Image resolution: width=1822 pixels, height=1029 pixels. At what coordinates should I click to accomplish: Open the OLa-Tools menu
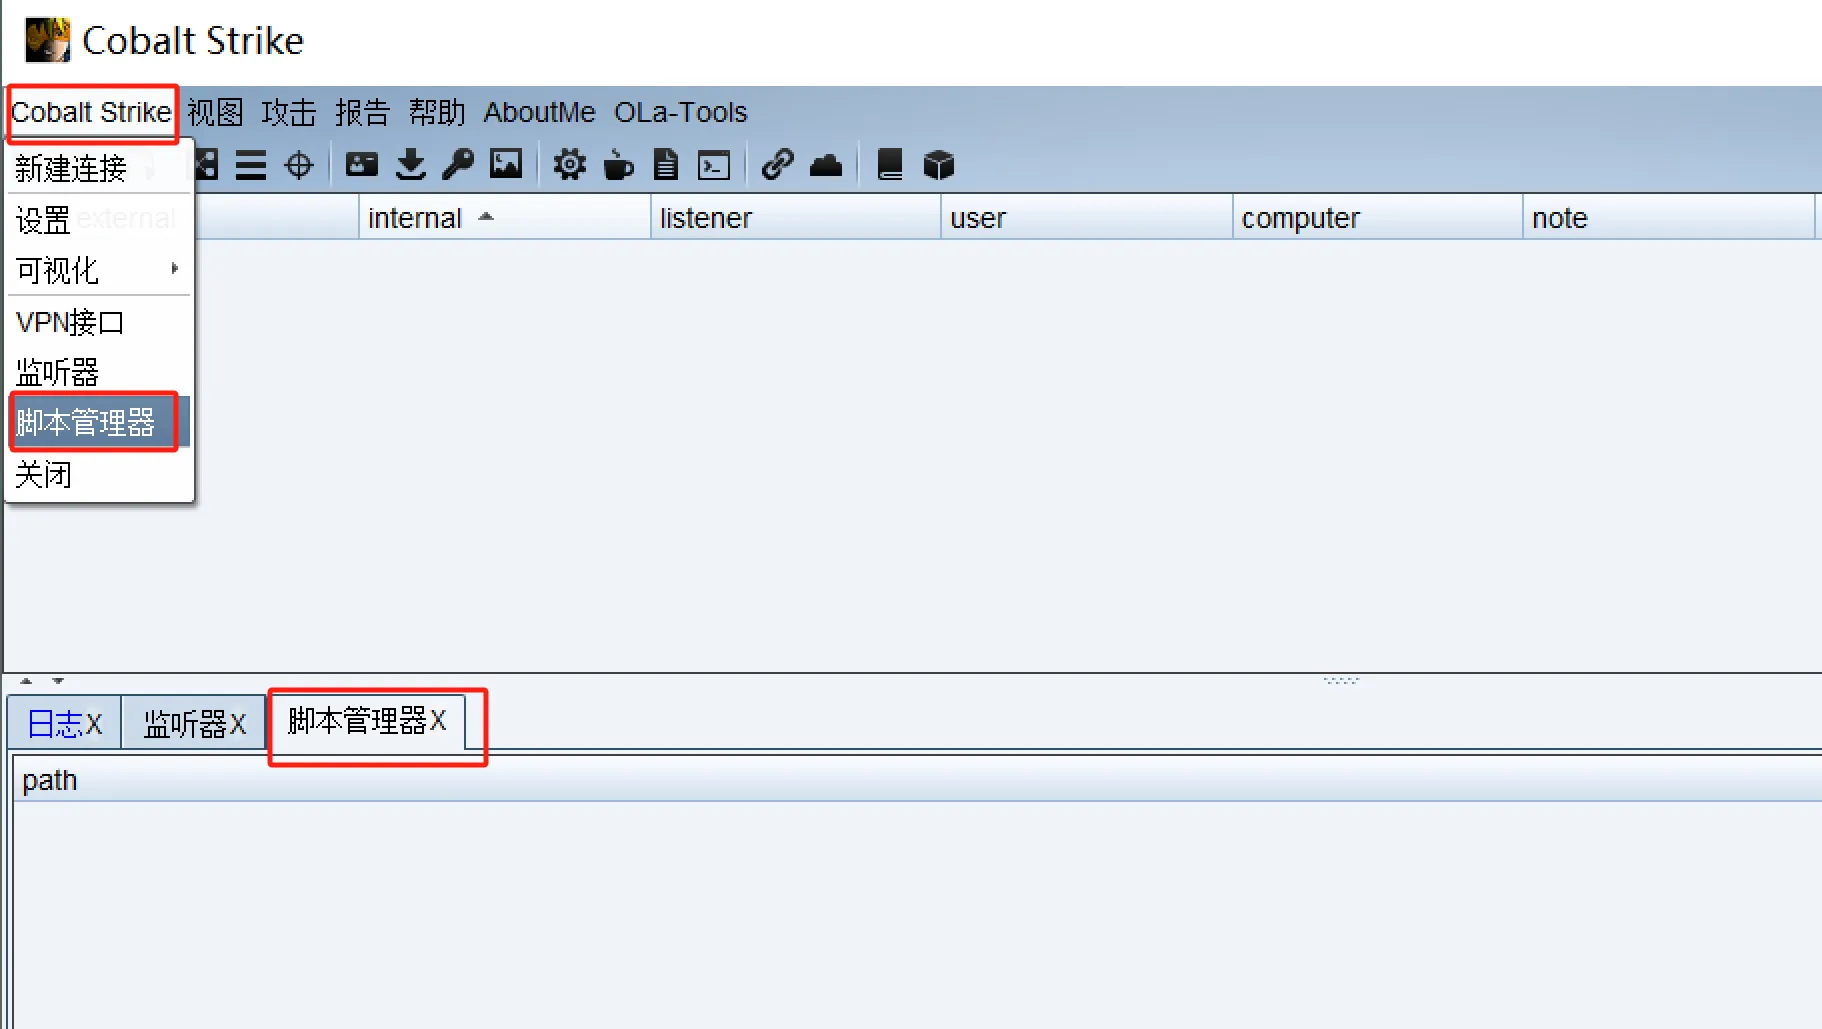(x=681, y=112)
